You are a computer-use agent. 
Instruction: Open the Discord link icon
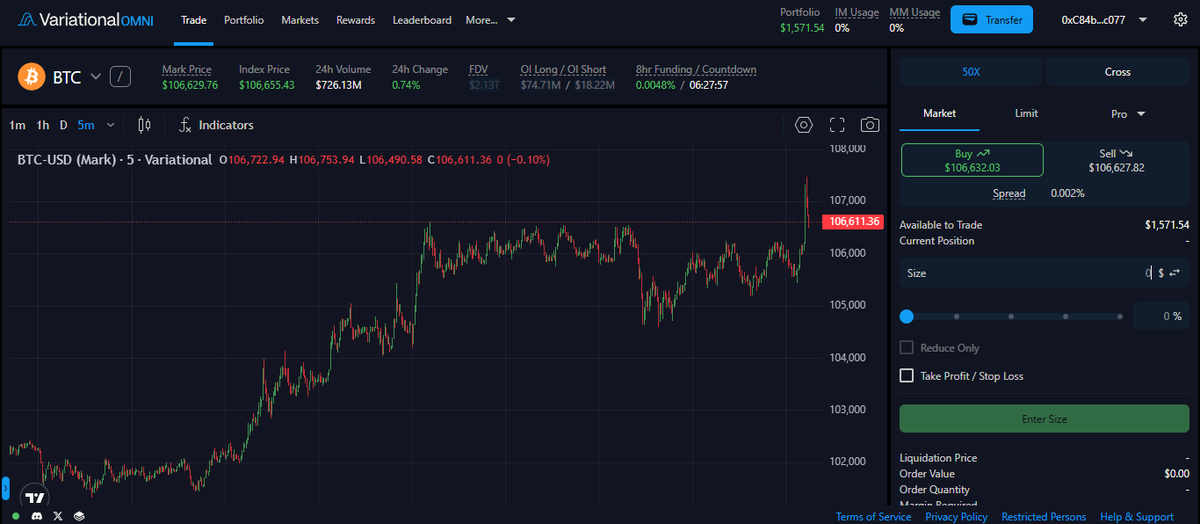coord(35,516)
